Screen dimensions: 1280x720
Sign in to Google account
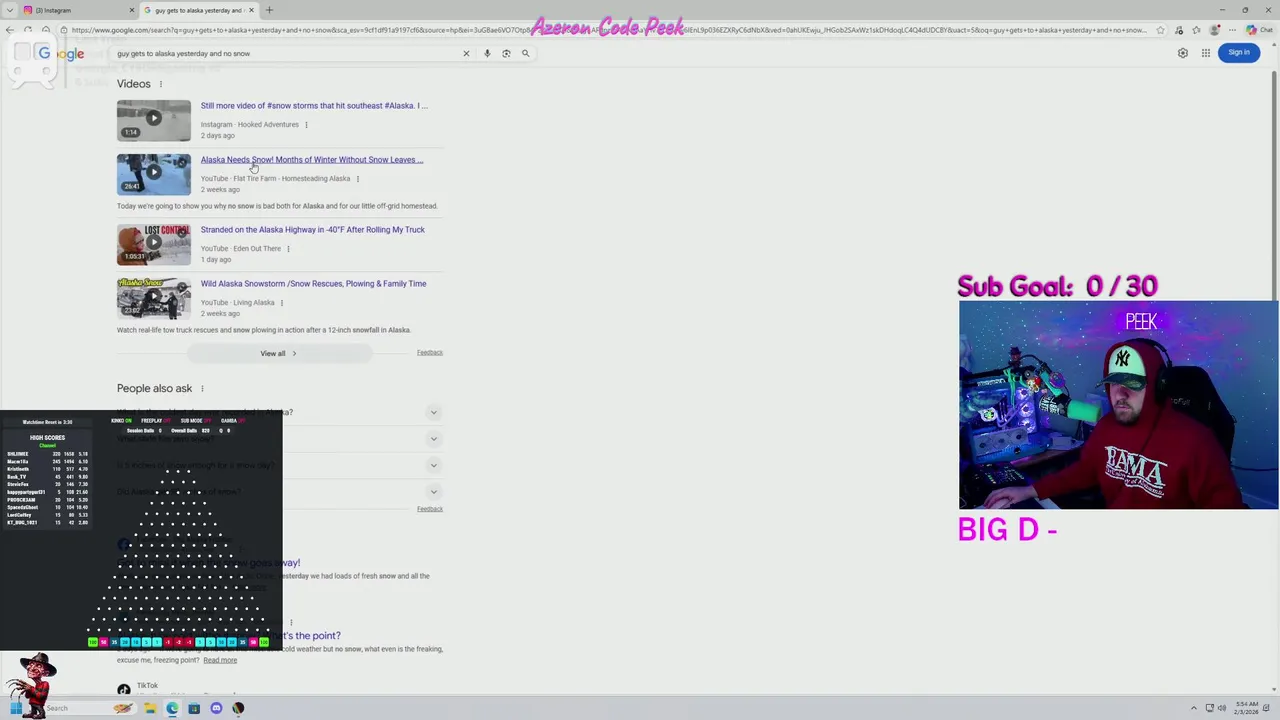pos(1239,53)
